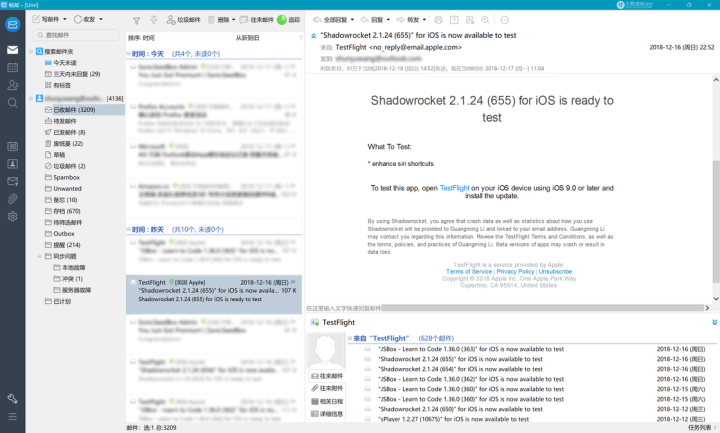Click the 查找邮件 search field
720x433 pixels.
tap(76, 35)
